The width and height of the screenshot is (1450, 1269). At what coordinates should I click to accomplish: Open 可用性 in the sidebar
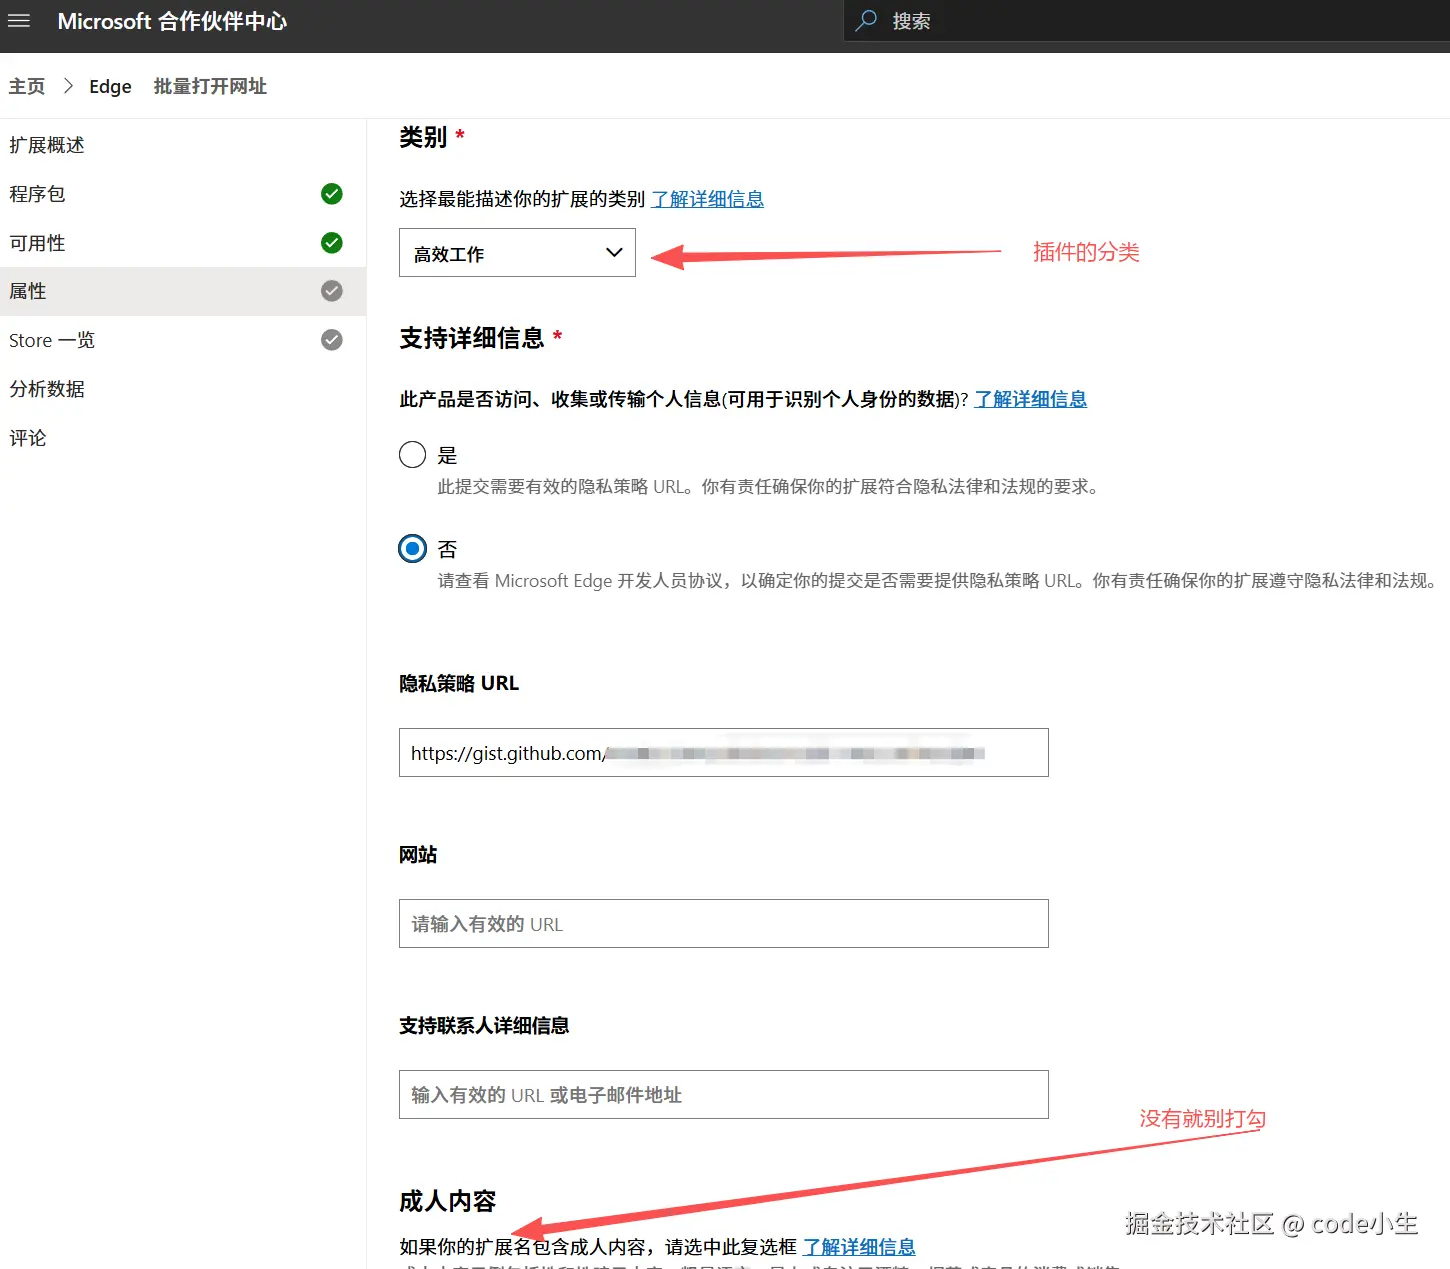tap(183, 243)
